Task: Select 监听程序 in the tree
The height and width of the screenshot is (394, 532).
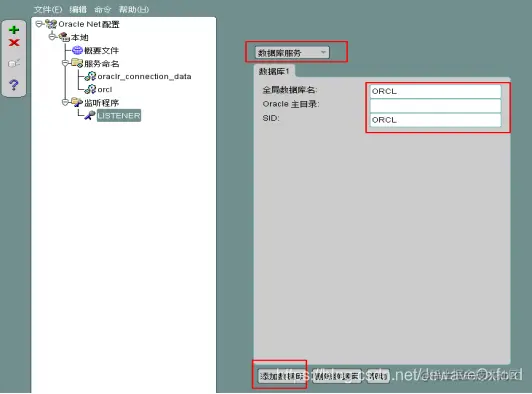Action: [101, 102]
